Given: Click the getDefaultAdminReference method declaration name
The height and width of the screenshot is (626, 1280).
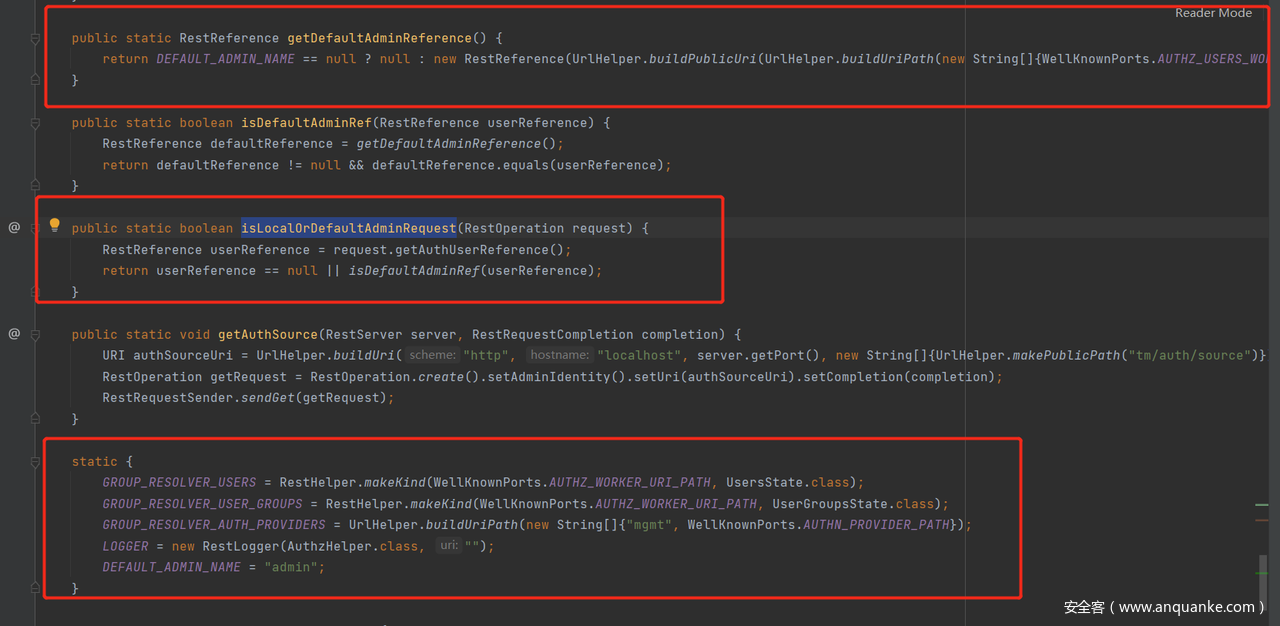Looking at the screenshot, I should pyautogui.click(x=379, y=38).
